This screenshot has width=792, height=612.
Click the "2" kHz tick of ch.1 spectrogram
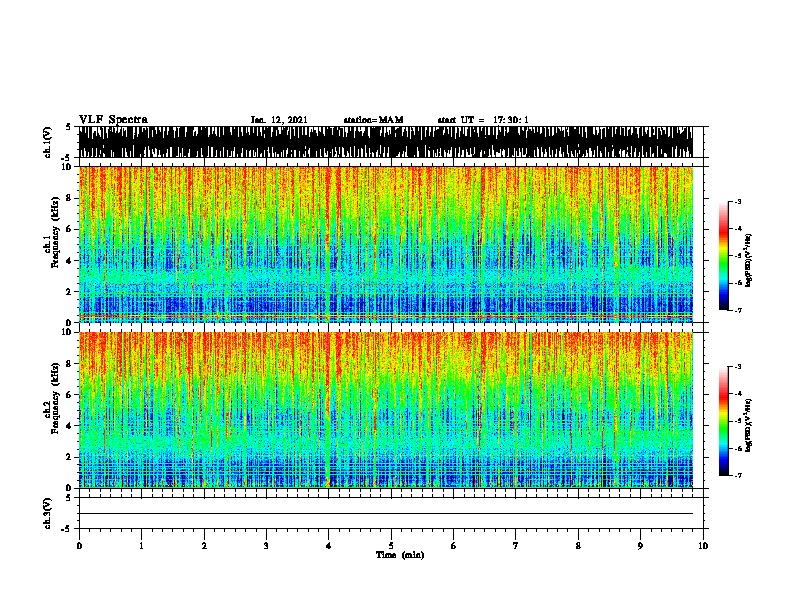[x=70, y=292]
